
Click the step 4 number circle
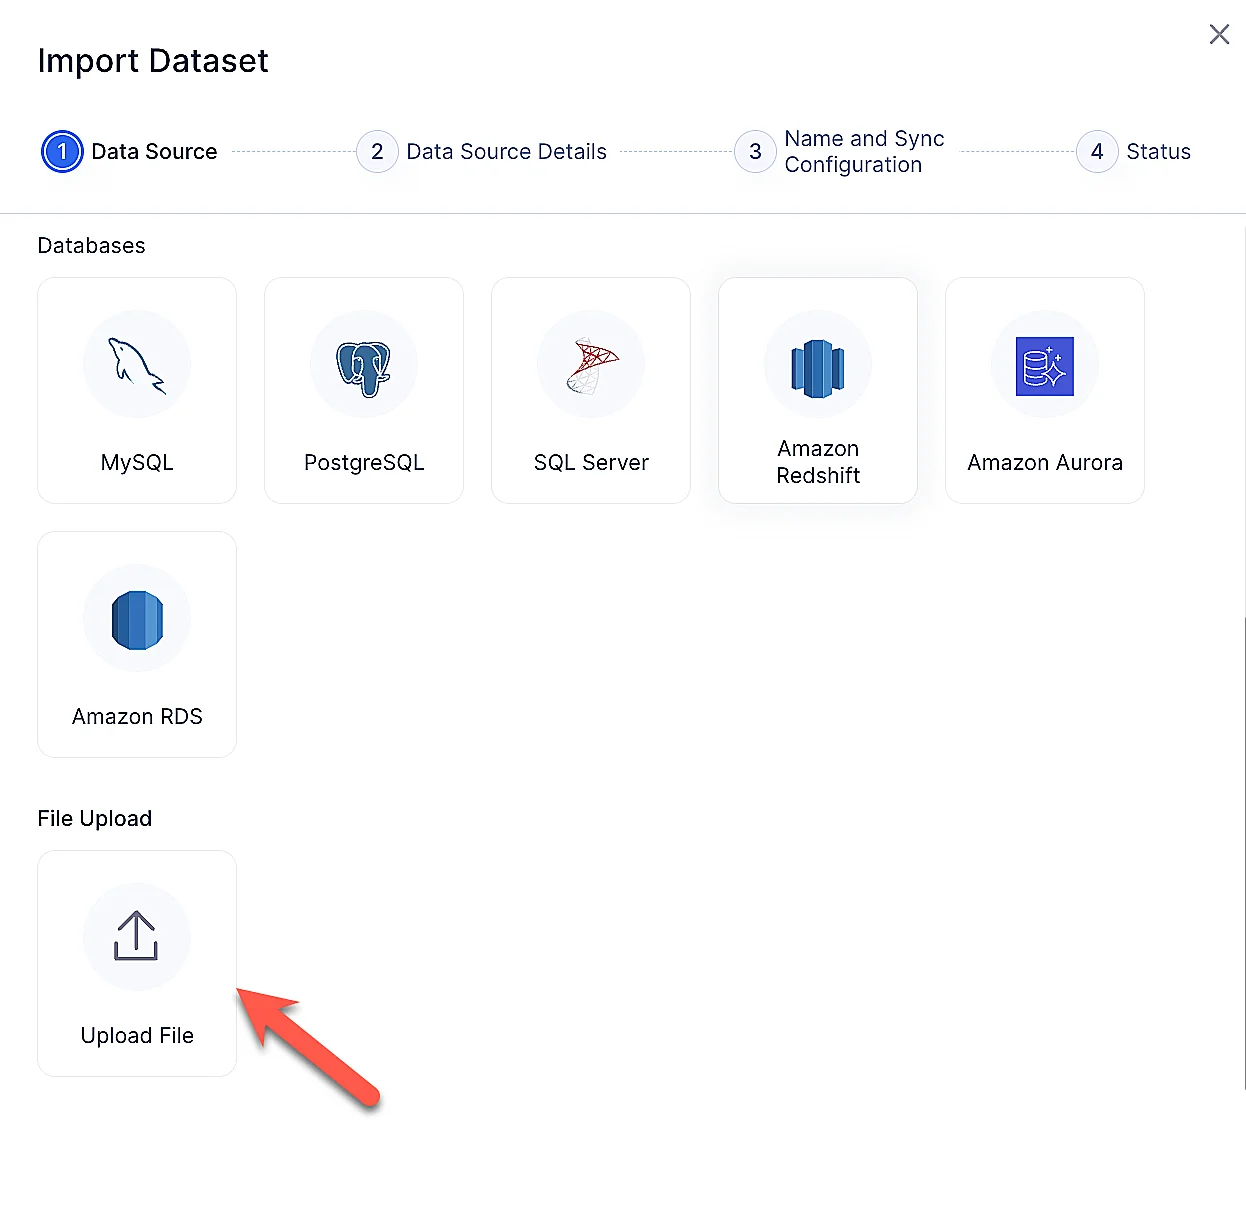click(x=1097, y=152)
